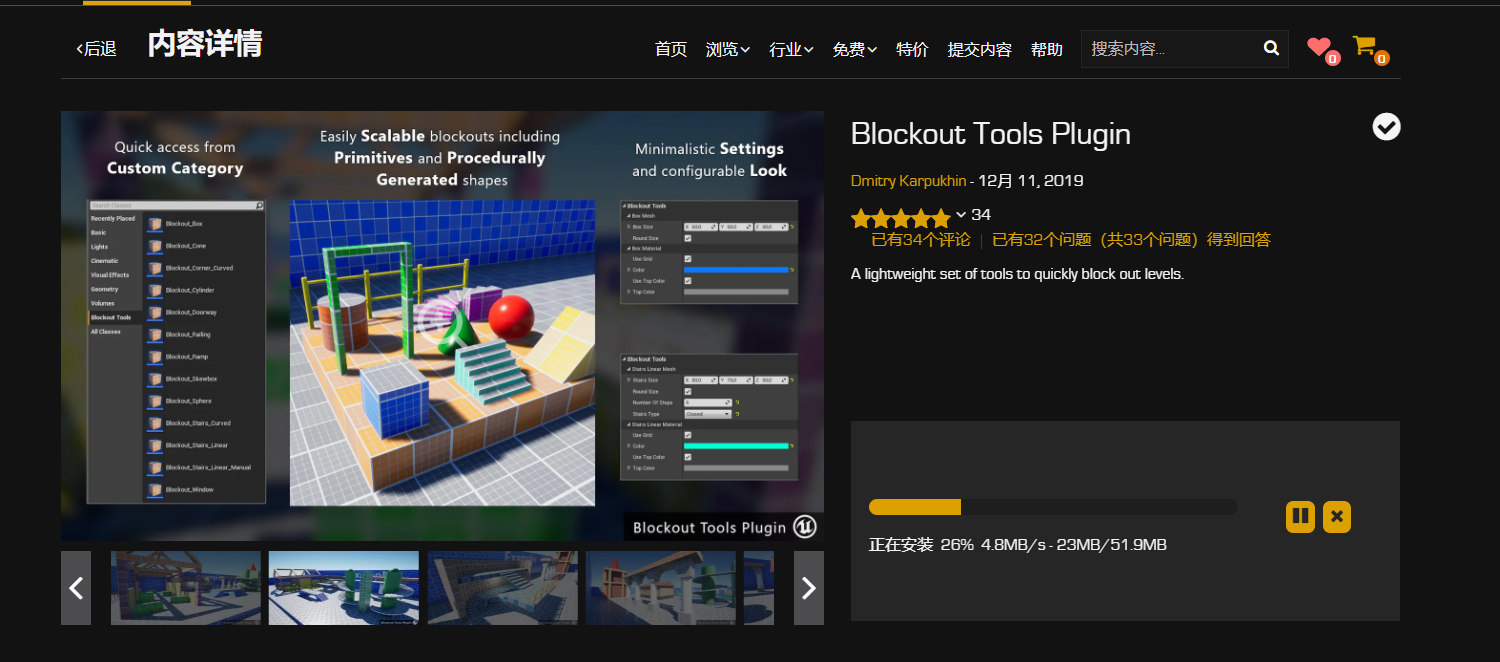Viewport: 1500px width, 662px height.
Task: Open the 帮助 menu item
Action: click(x=1047, y=49)
